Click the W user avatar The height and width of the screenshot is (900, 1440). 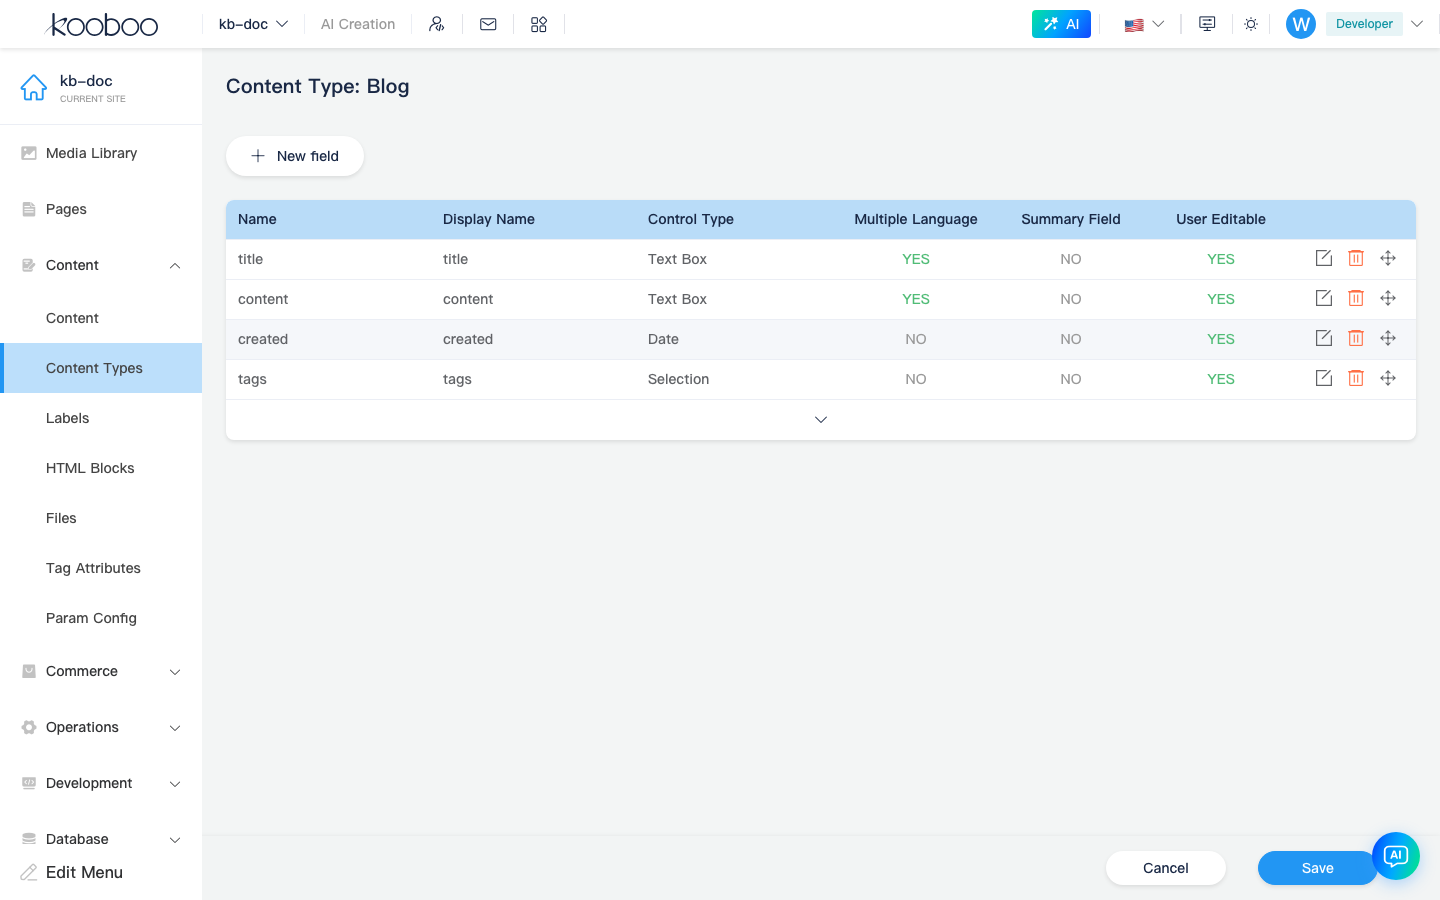(x=1301, y=24)
